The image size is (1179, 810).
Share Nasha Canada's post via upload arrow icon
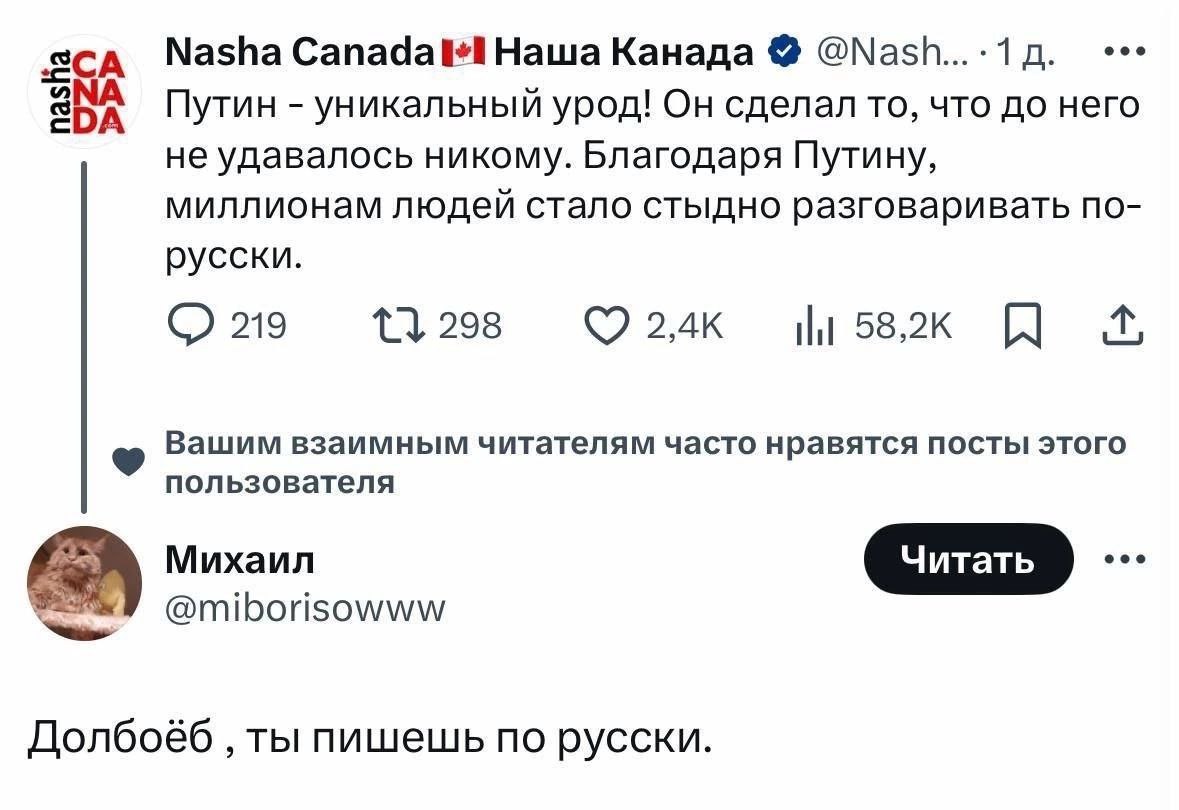coord(1123,326)
